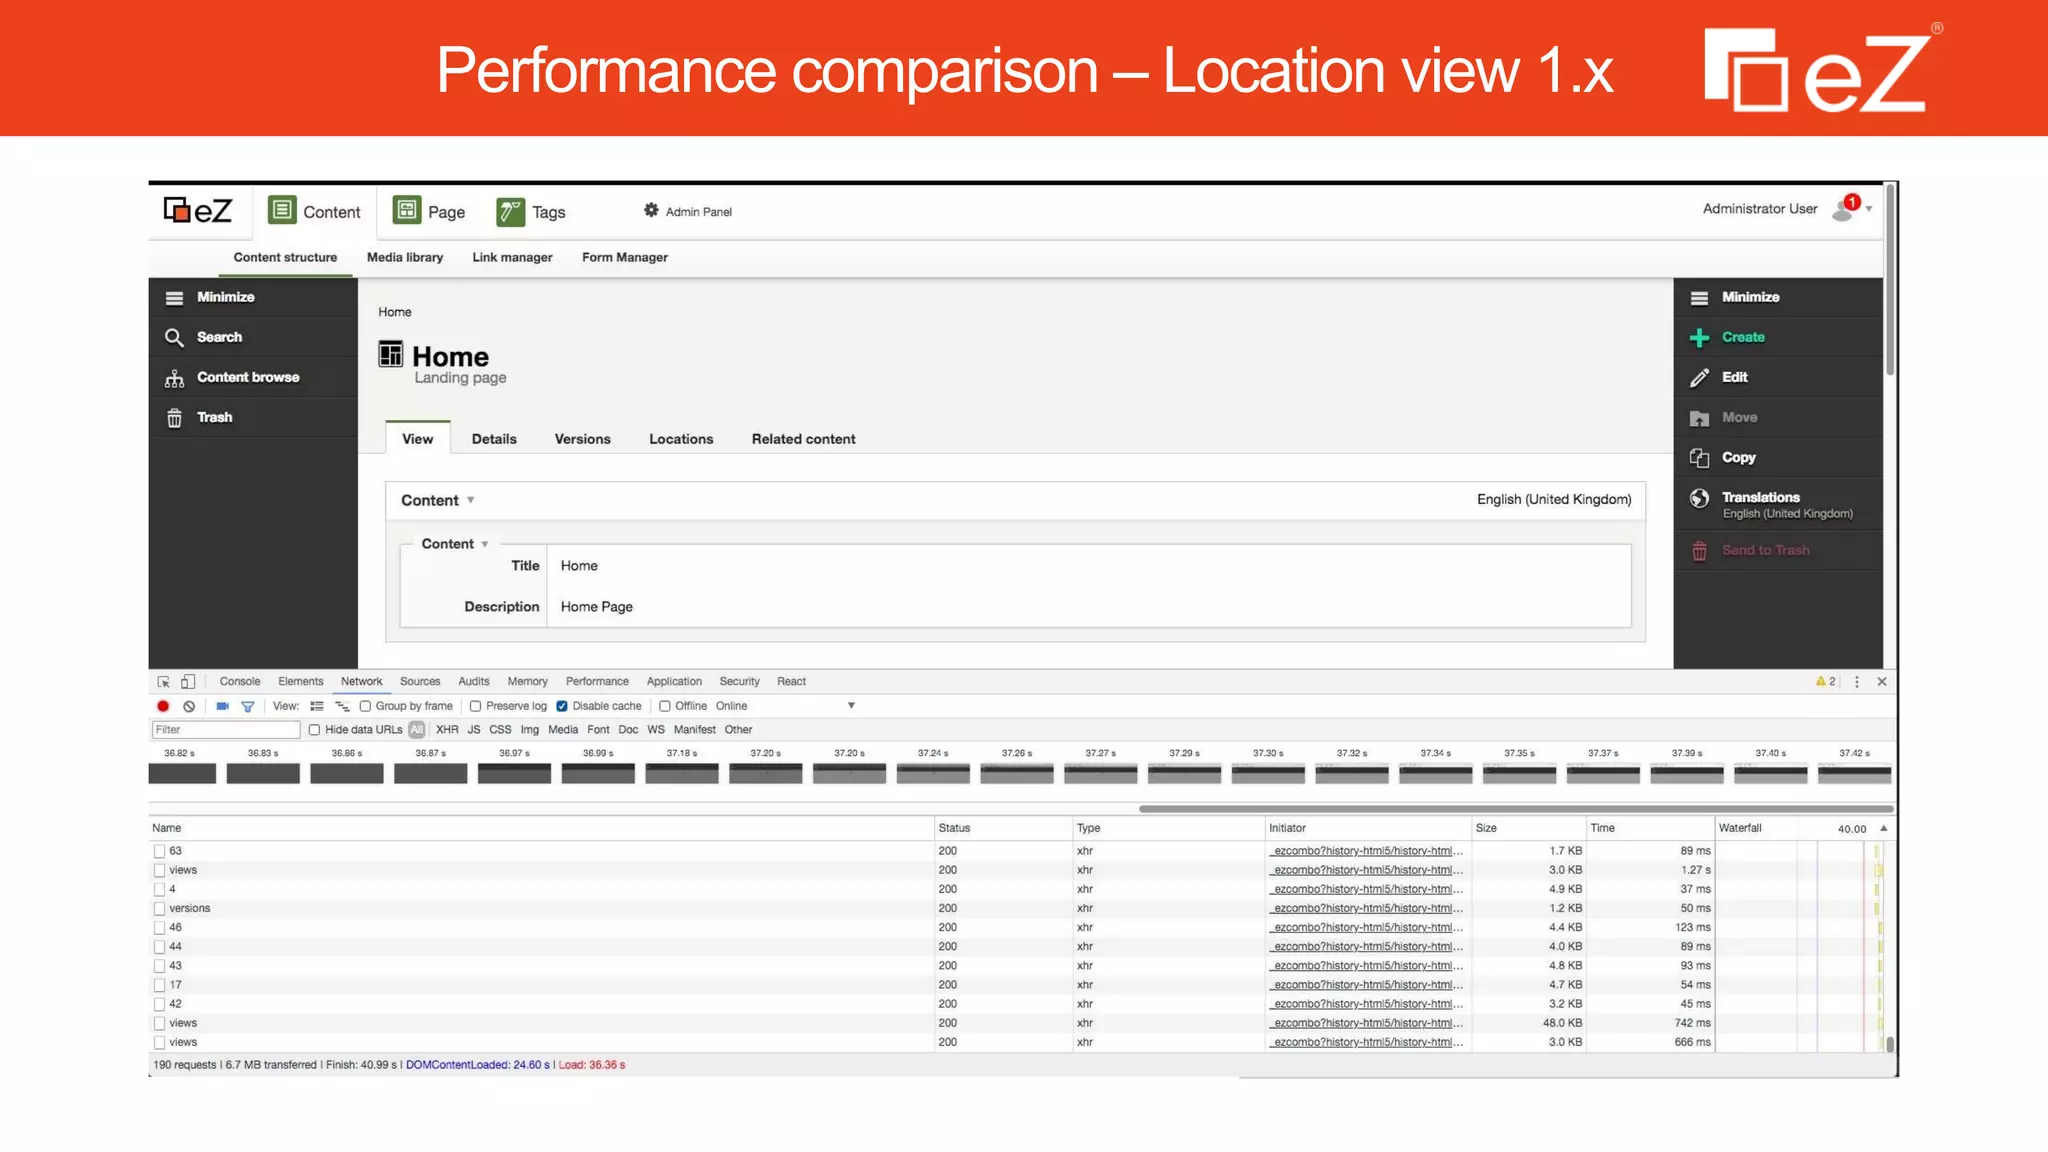Click the network Filter input field
The height and width of the screenshot is (1152, 2048).
click(226, 730)
